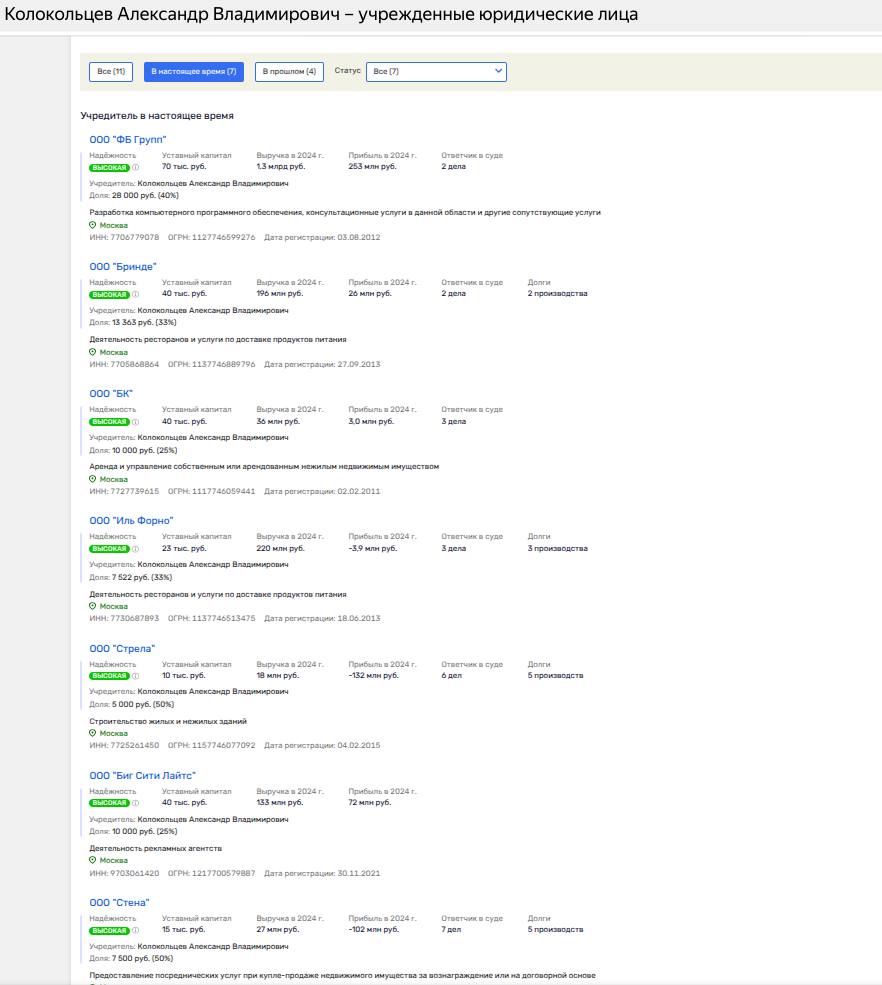The image size is (882, 985).
Task: Open the ООО "ФБ Групп" company page
Action: pyautogui.click(x=127, y=140)
